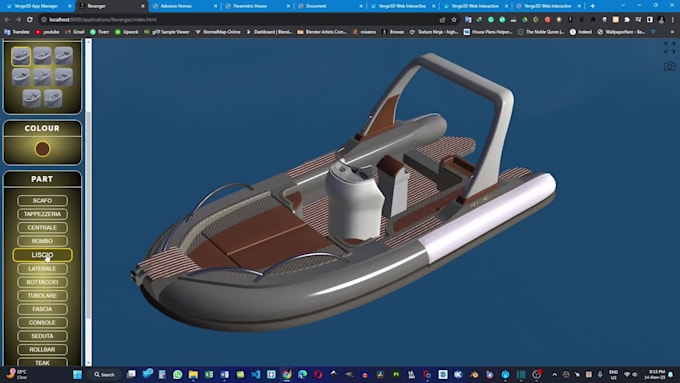The image size is (680, 383).
Task: Pick the ROMBO part button
Action: 42,241
